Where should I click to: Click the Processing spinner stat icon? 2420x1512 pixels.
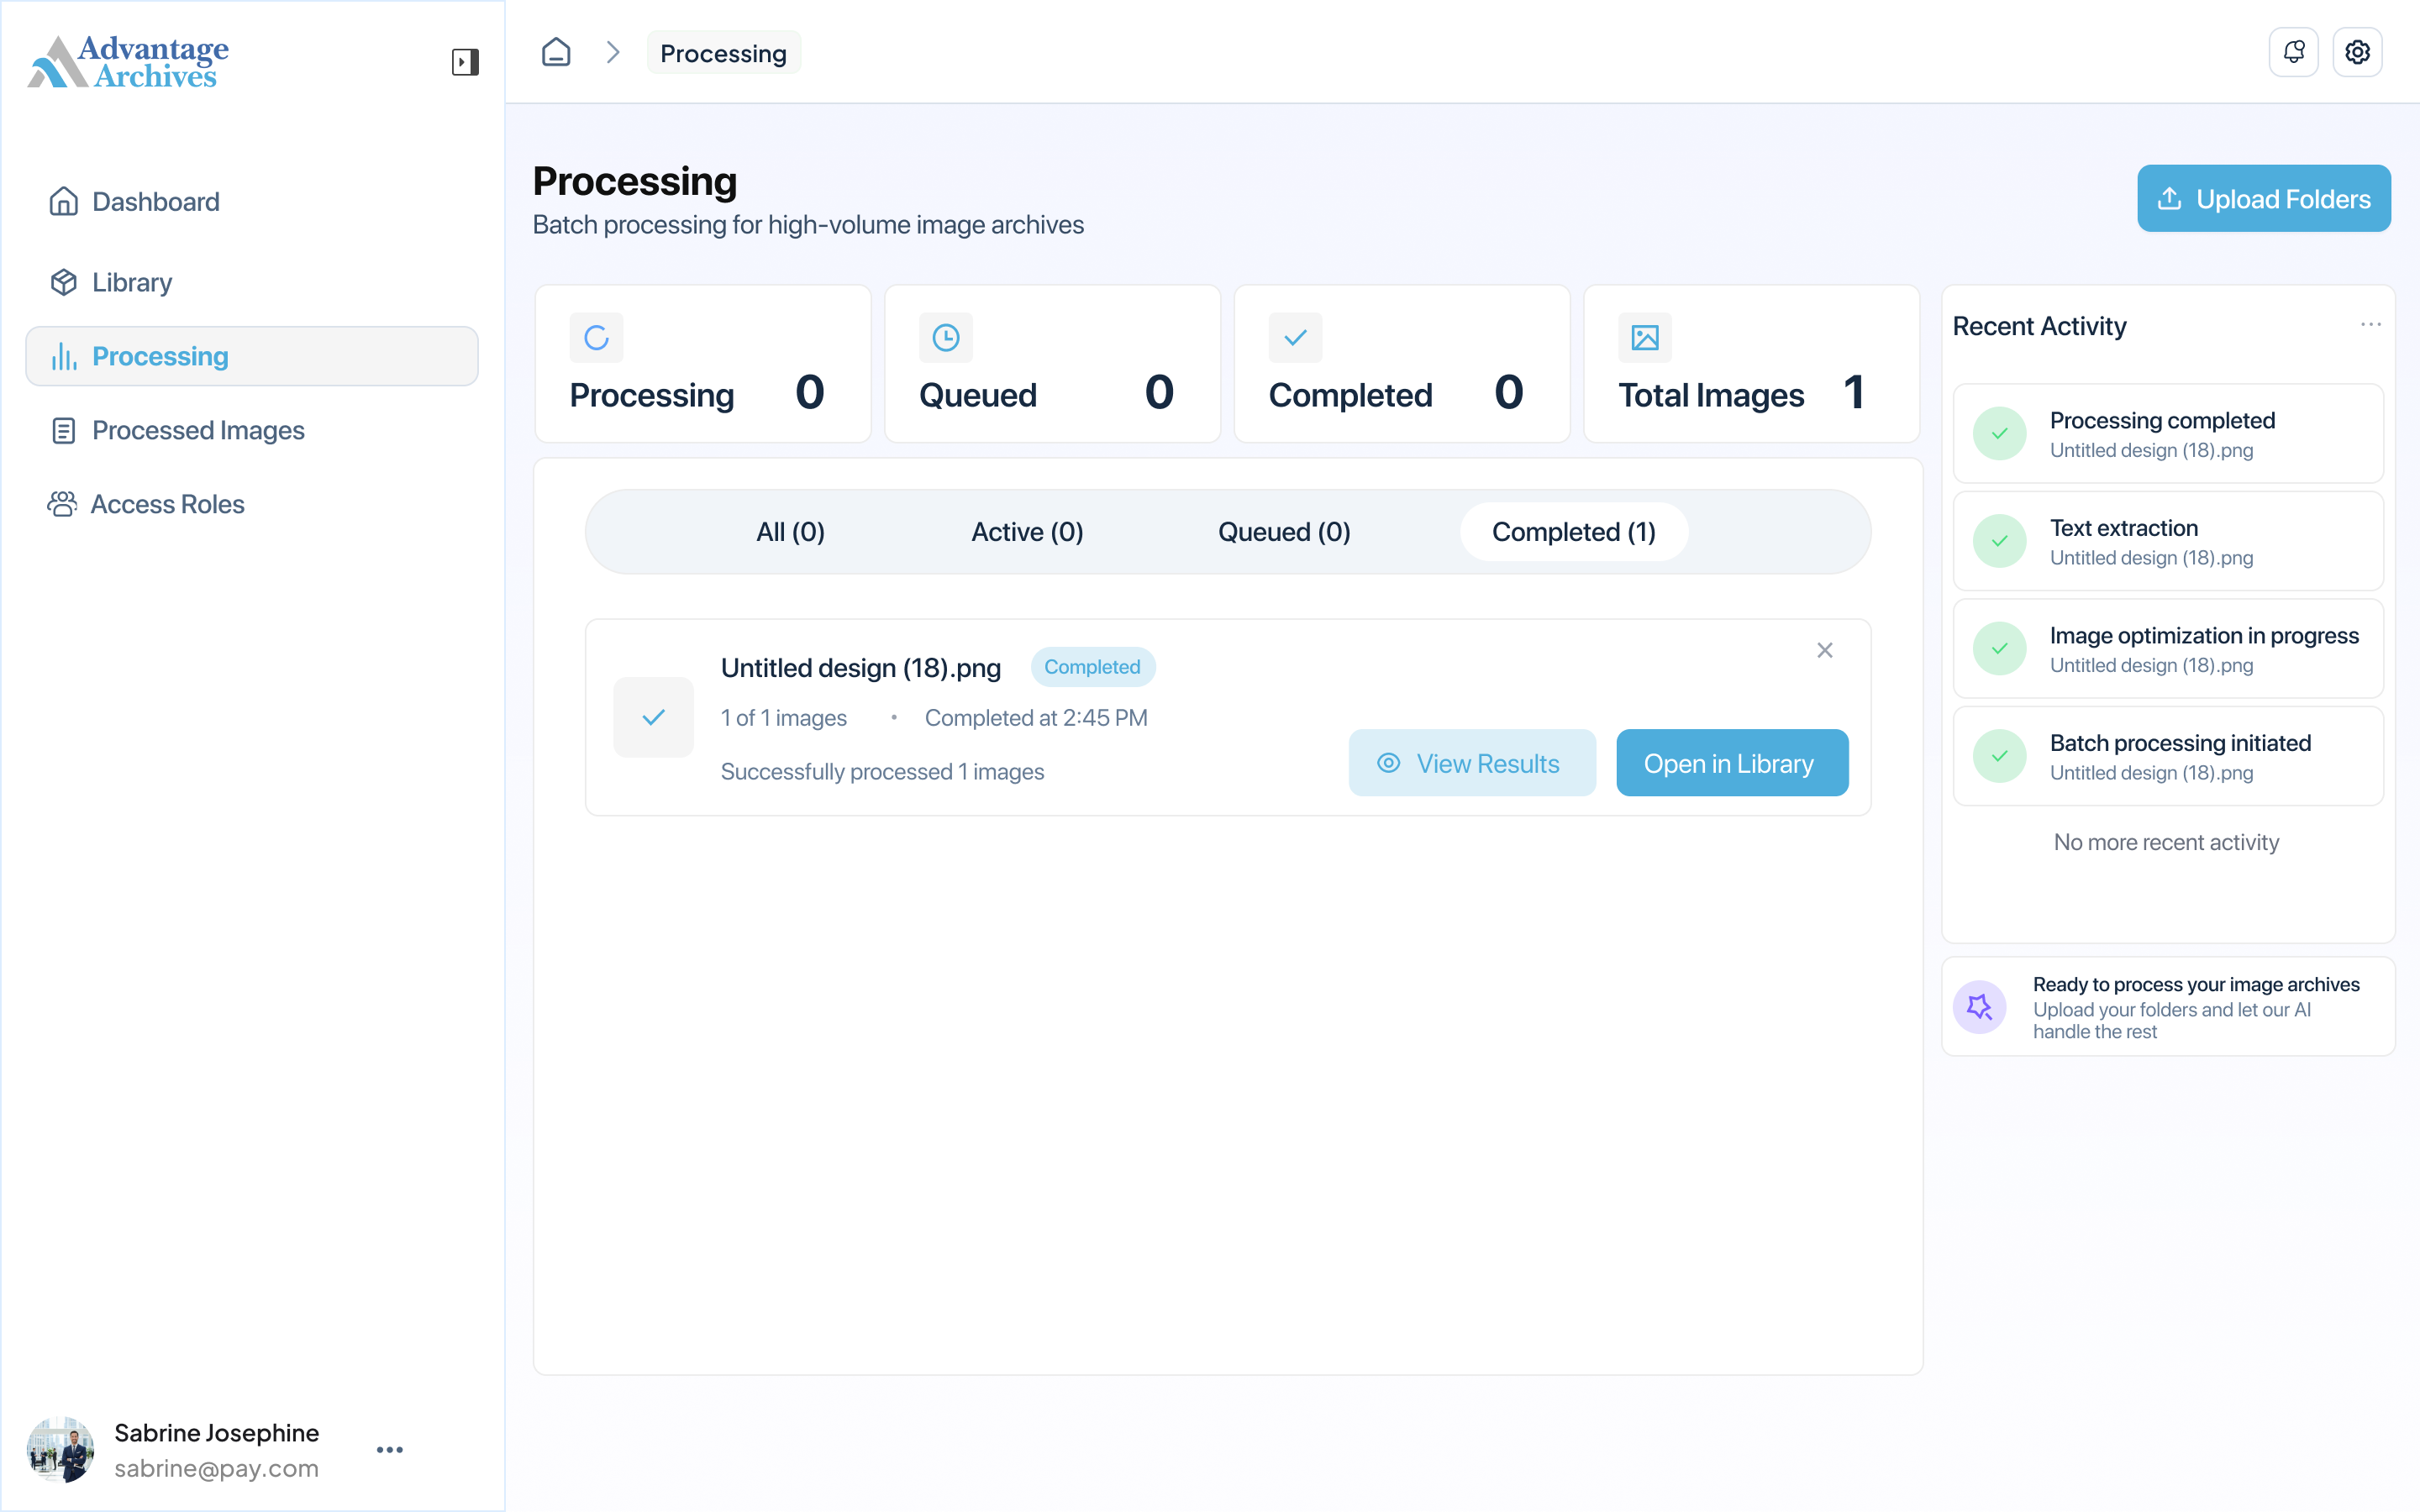click(x=596, y=338)
